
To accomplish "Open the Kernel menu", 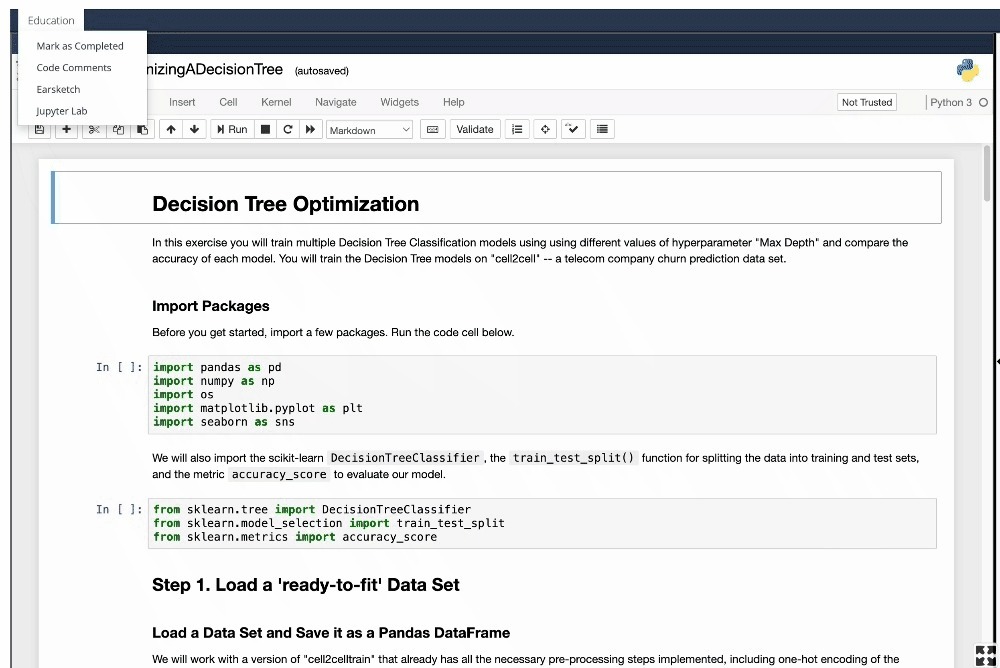I will tap(276, 102).
